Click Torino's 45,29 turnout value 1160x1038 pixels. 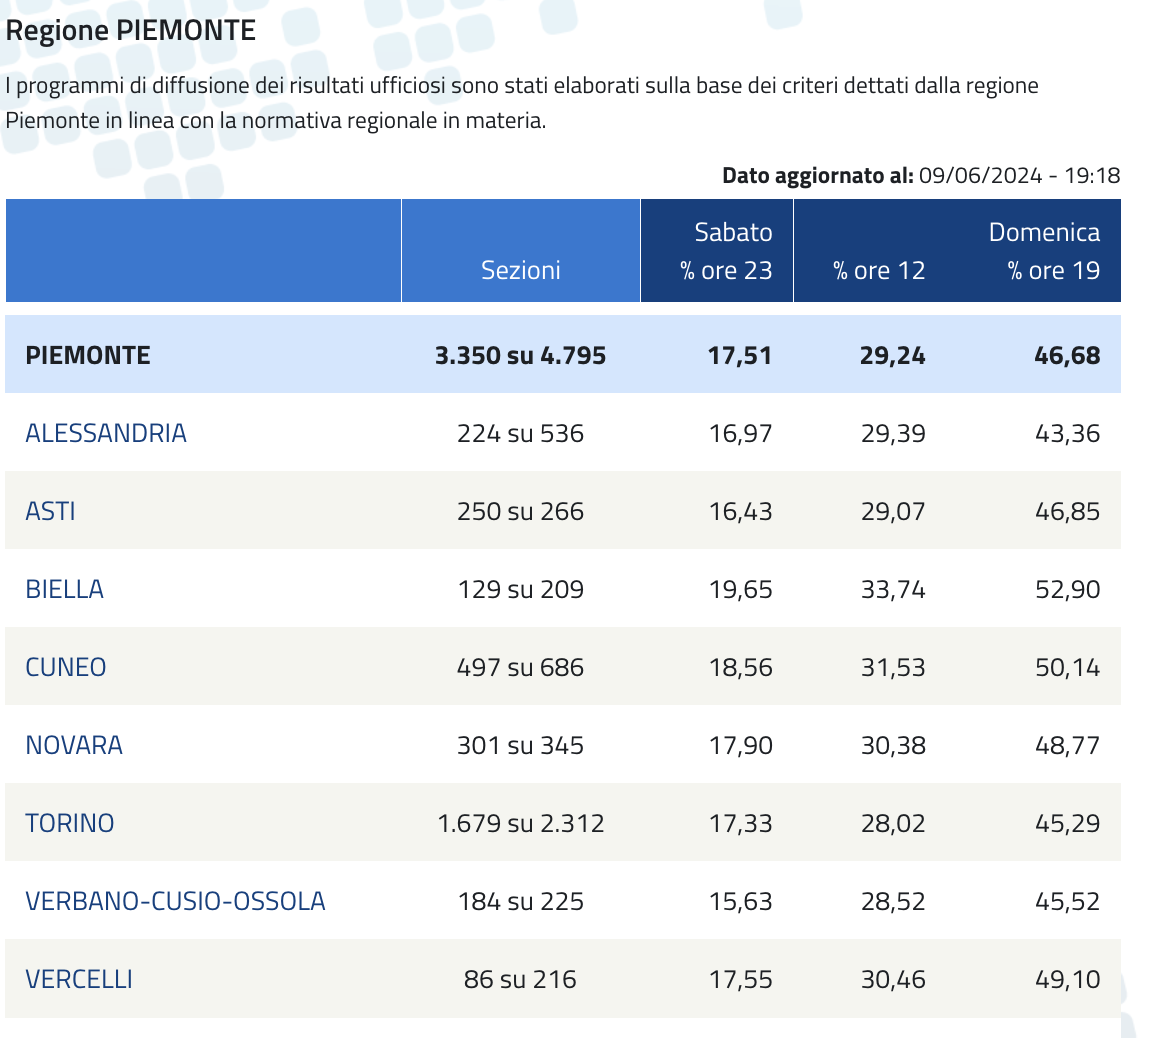[x=1068, y=823]
